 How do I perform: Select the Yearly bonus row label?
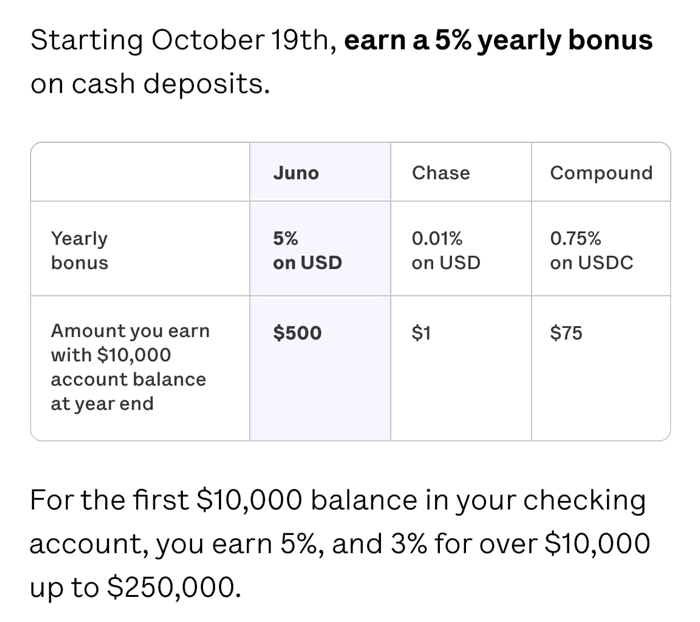pyautogui.click(x=79, y=250)
